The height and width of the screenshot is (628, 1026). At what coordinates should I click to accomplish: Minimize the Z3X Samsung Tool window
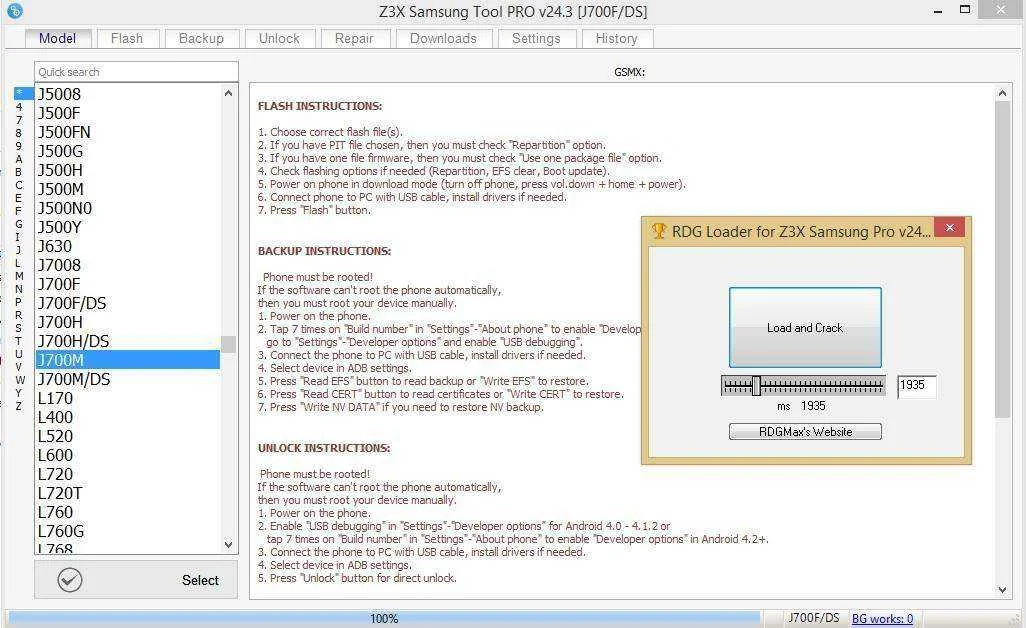[938, 11]
